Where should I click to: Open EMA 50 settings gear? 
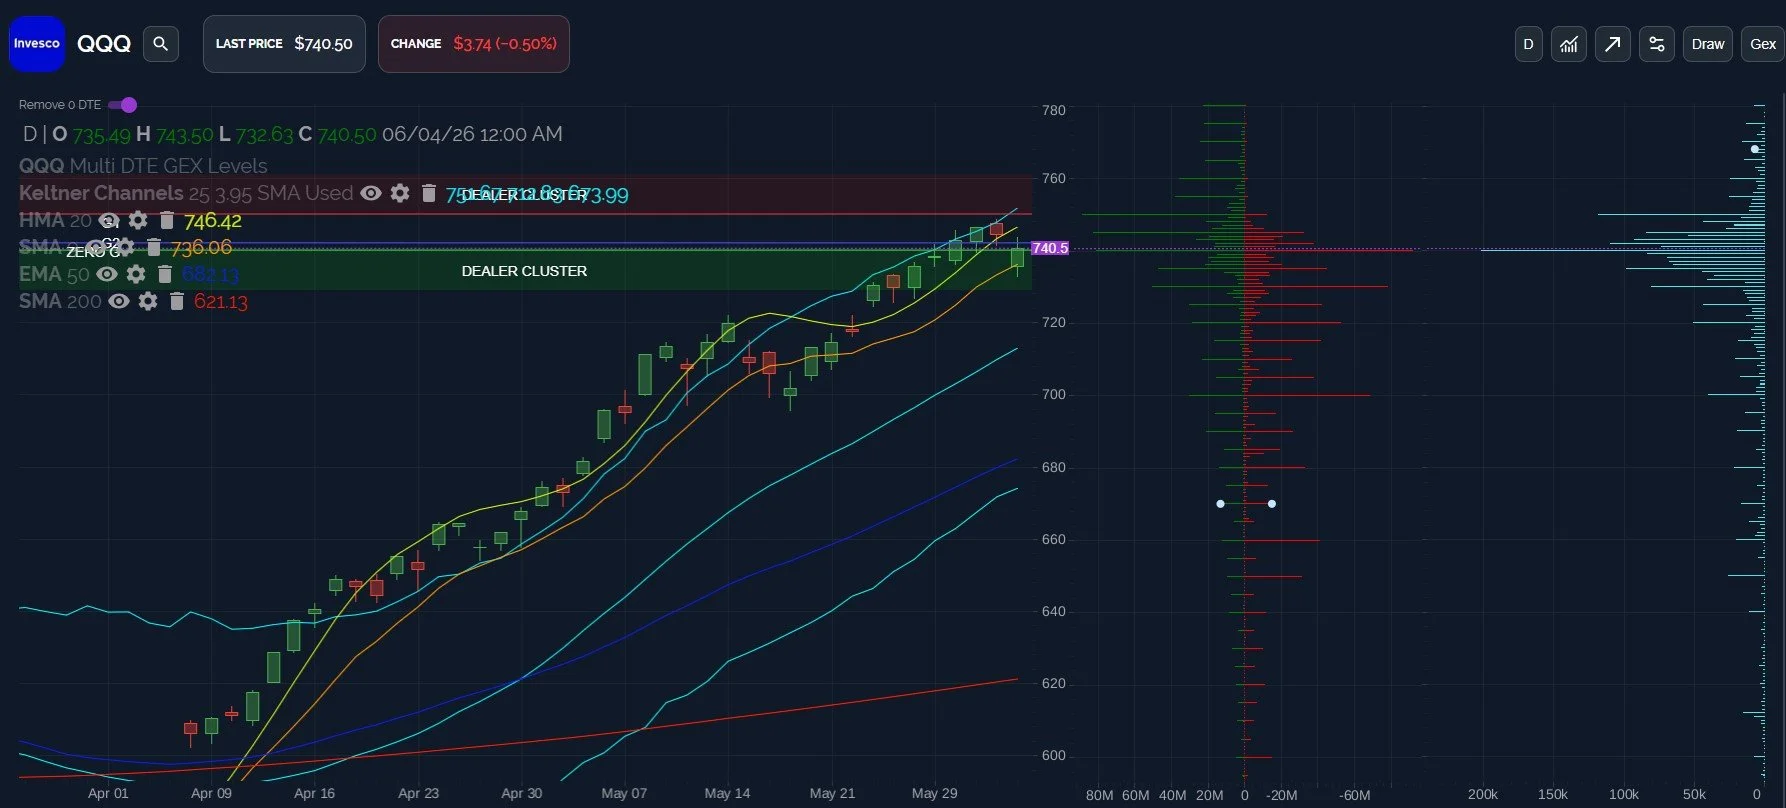(x=136, y=274)
